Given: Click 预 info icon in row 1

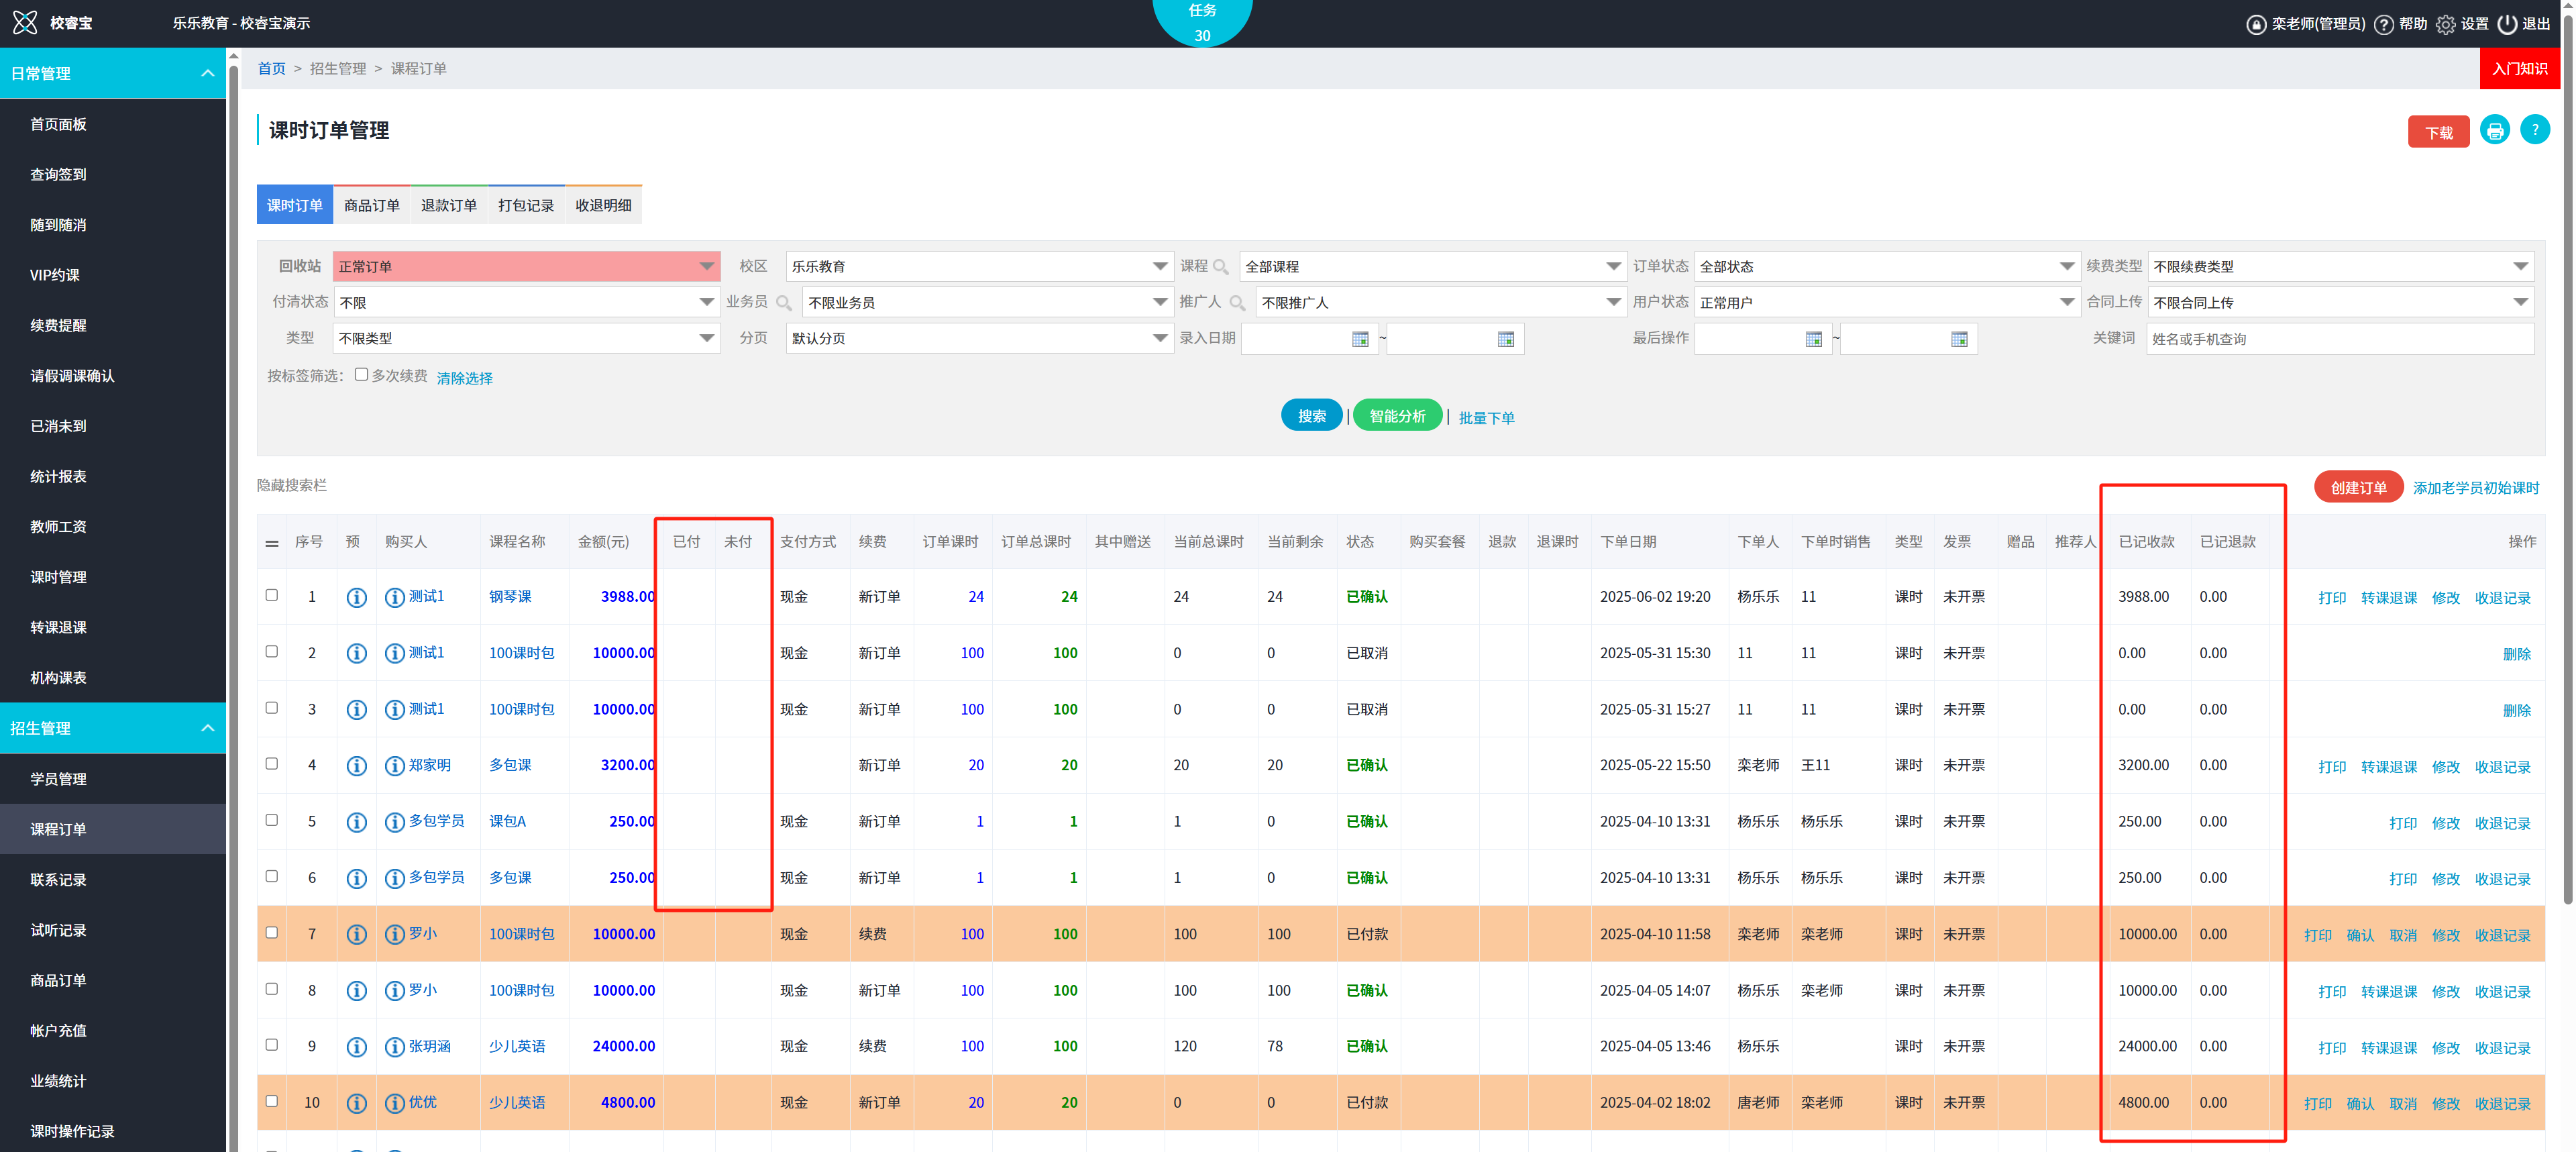Looking at the screenshot, I should 356,597.
